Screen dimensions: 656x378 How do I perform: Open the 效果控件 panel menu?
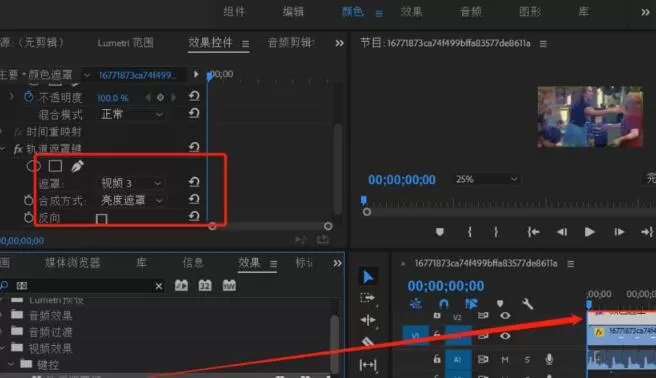coord(246,43)
